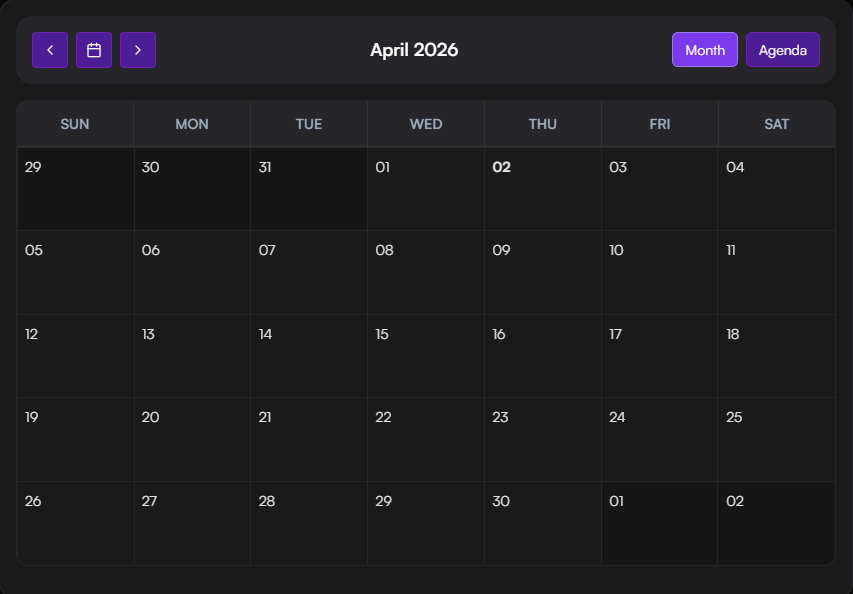
Task: Click the SAT column header
Action: (x=776, y=124)
